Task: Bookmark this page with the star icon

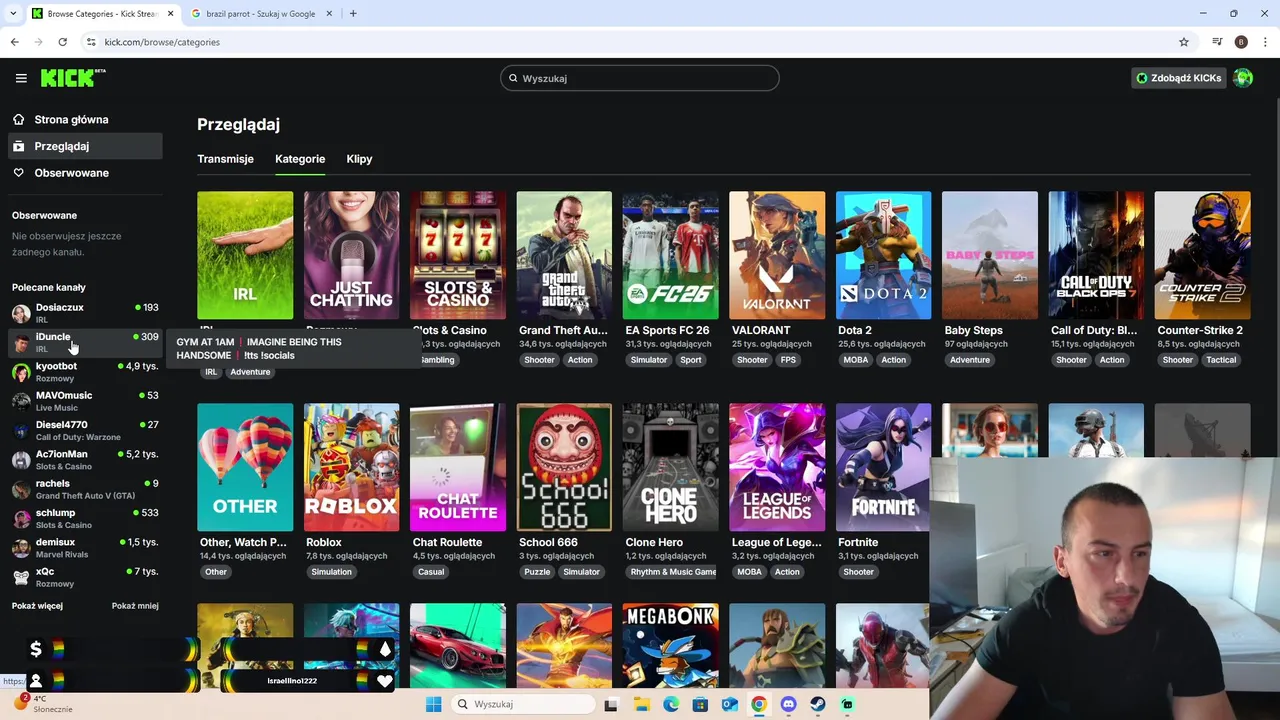Action: (x=1184, y=42)
